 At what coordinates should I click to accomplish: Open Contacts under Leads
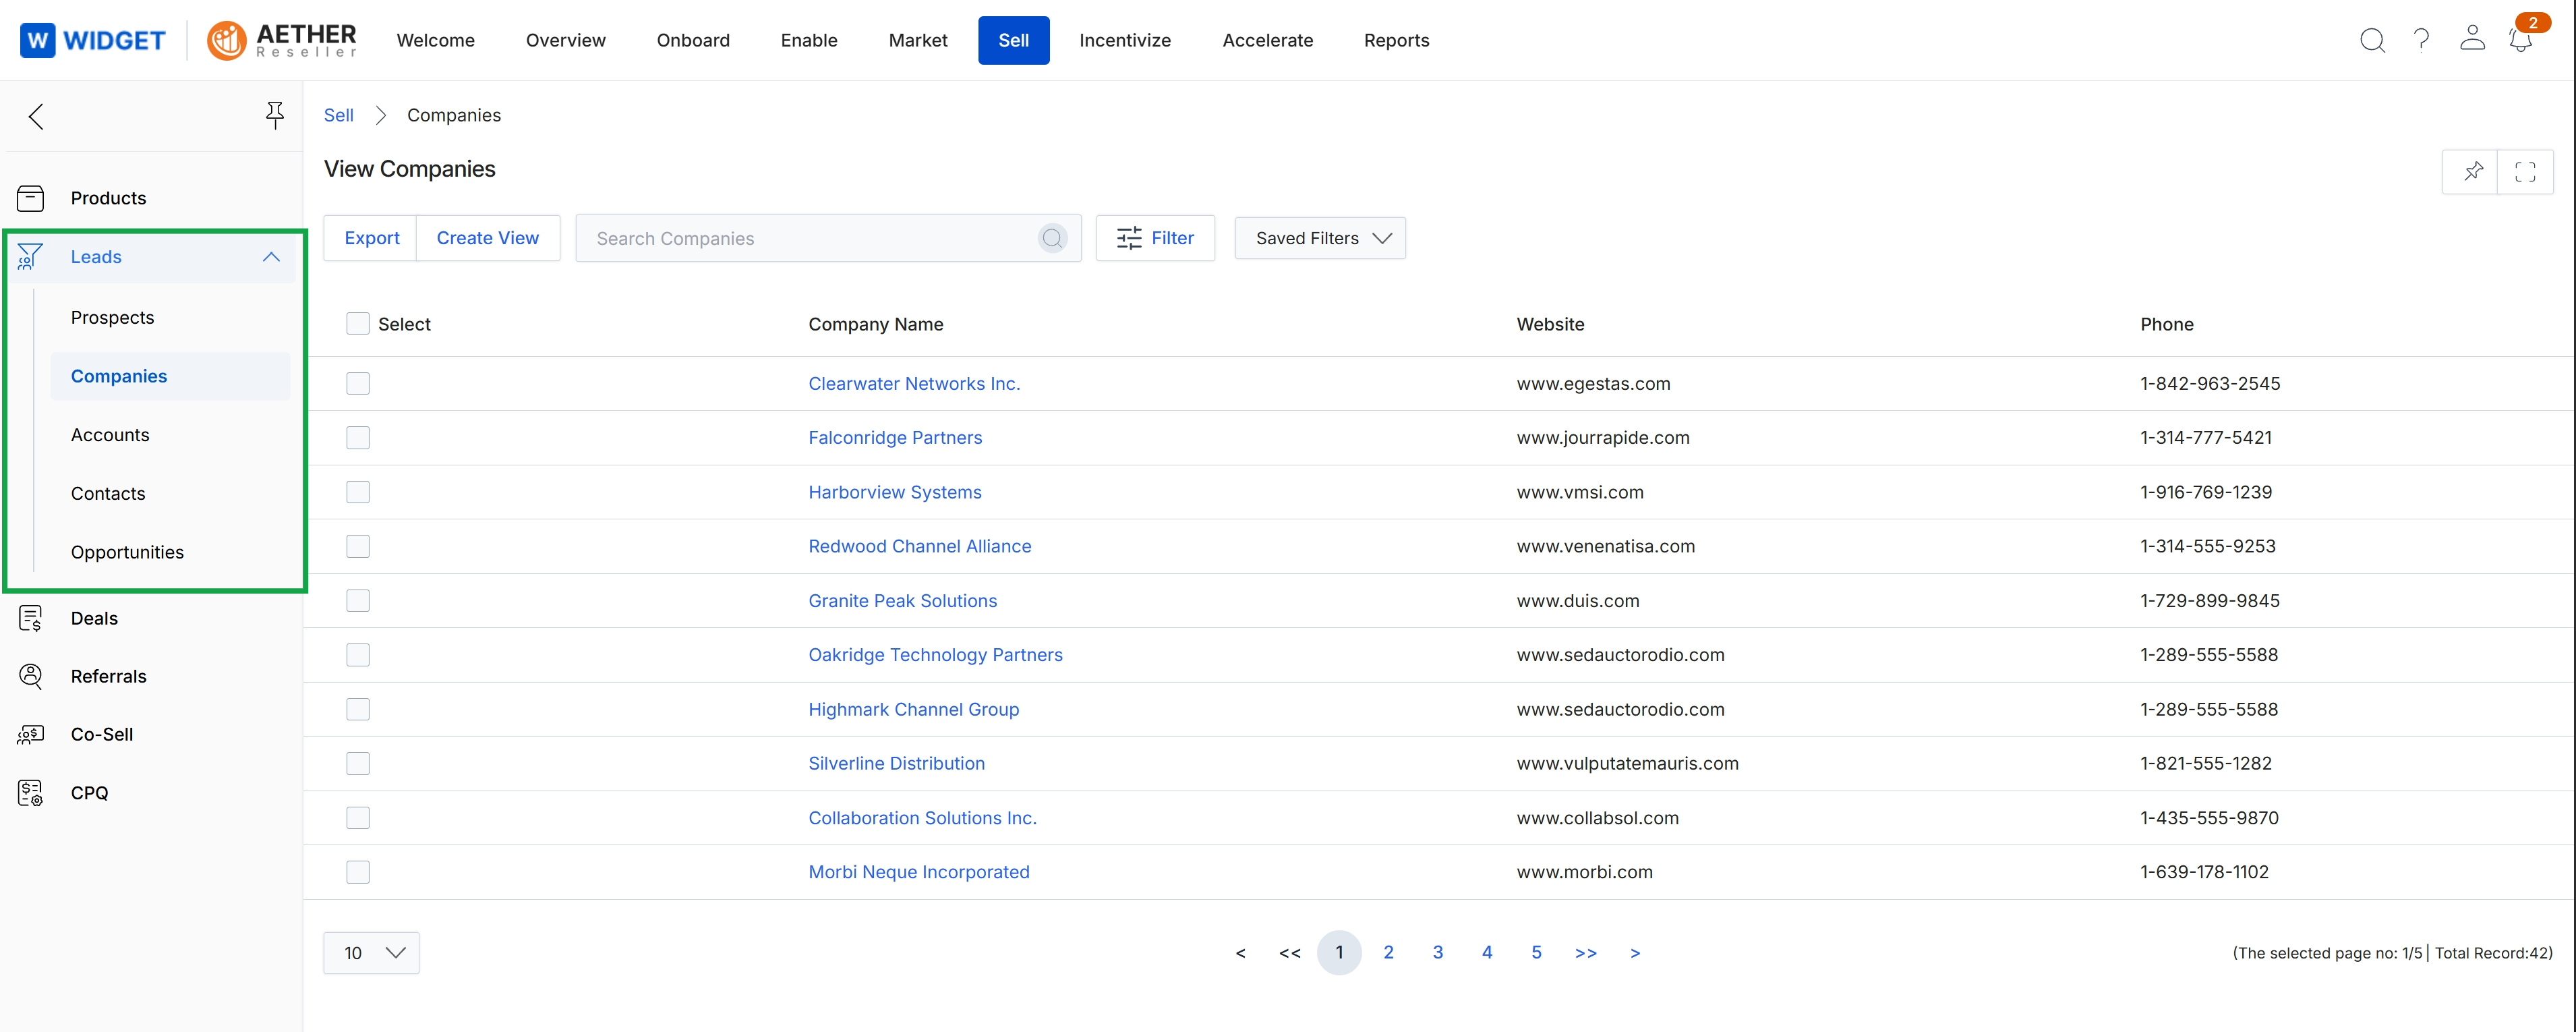pos(108,494)
